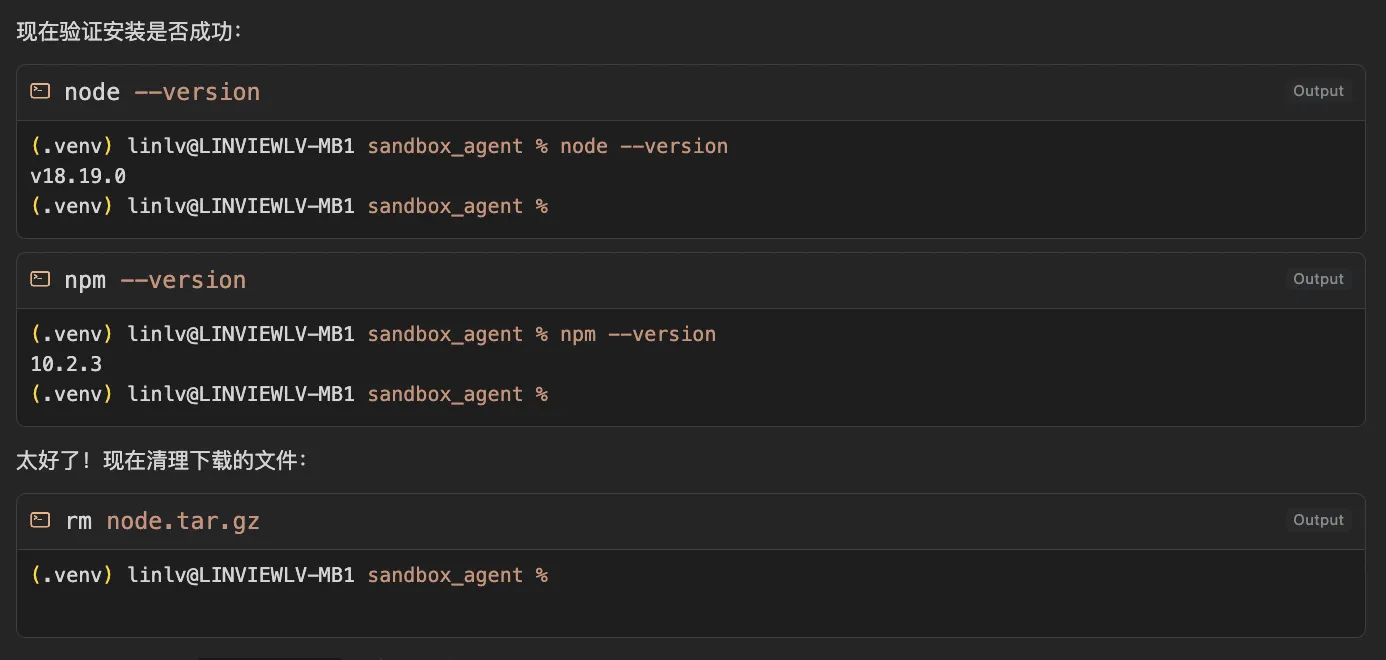Collapse the rm node.tar.gz command block header
This screenshot has width=1386, height=660.
(x=691, y=521)
